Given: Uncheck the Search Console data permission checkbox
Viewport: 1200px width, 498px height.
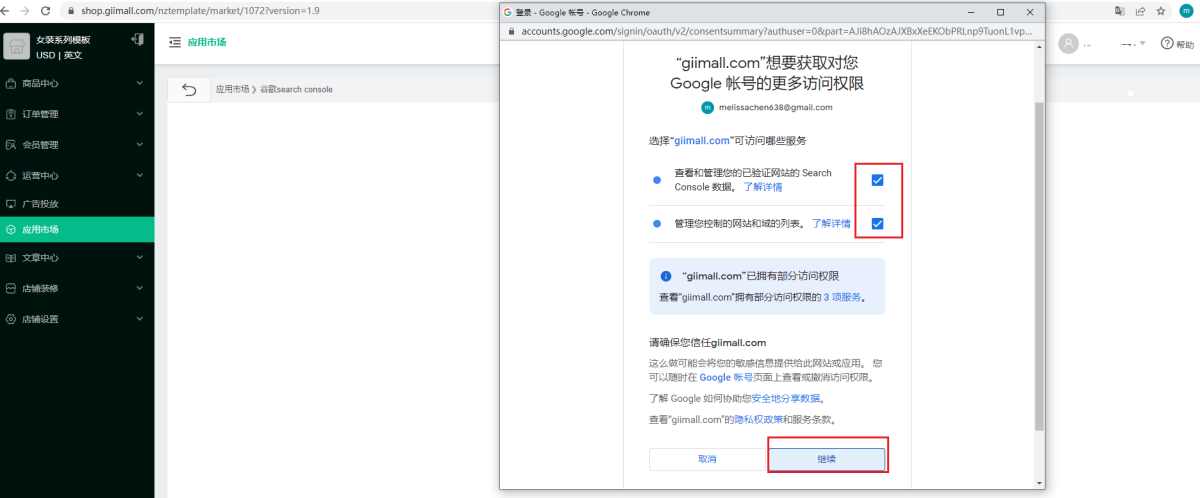Looking at the screenshot, I should pos(877,180).
